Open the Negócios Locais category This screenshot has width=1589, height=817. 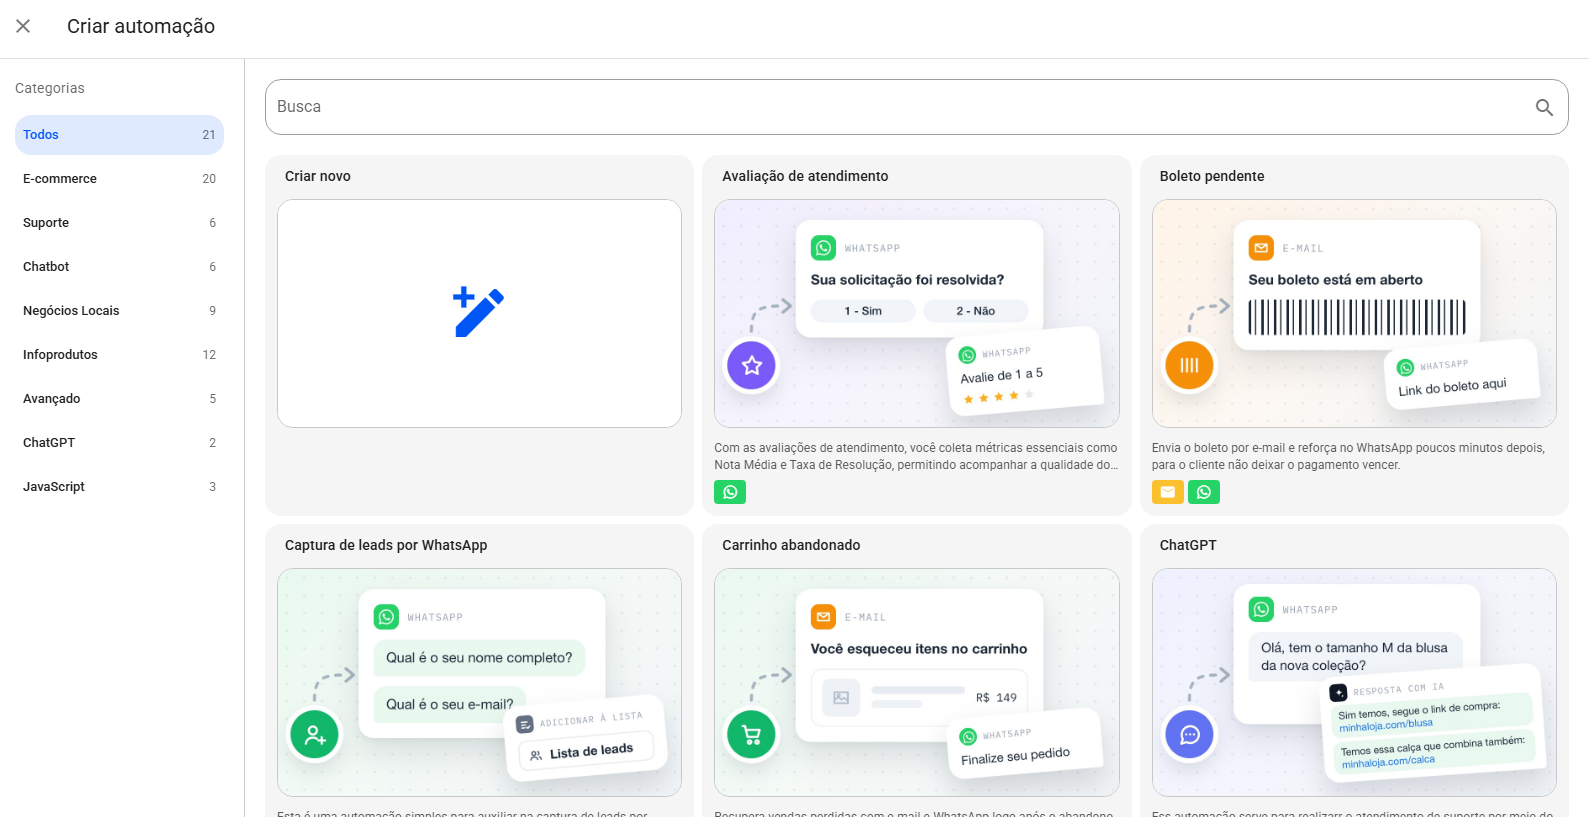tap(119, 311)
